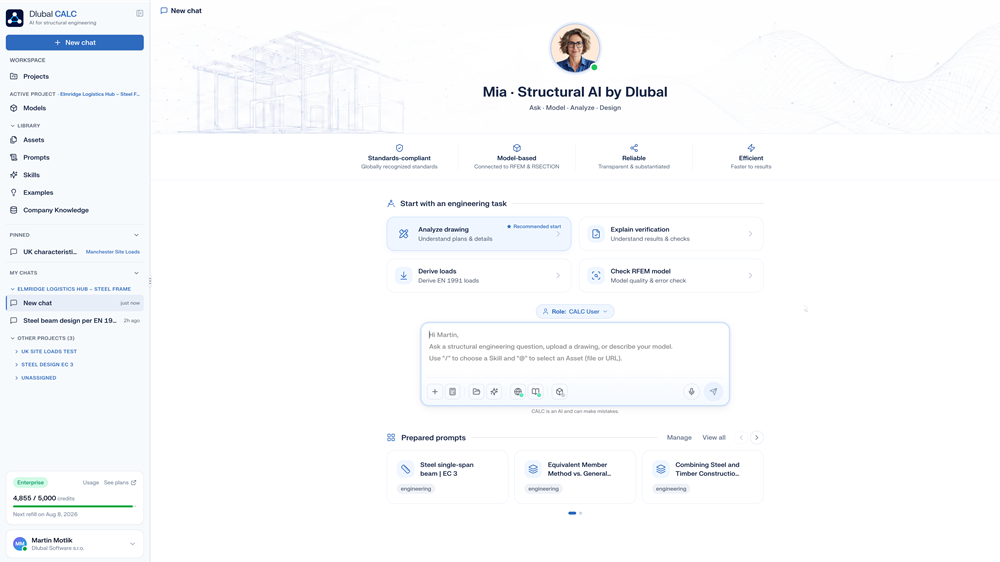This screenshot has width=1000, height=562.
Task: Click the credits usage progress bar
Action: click(x=75, y=507)
